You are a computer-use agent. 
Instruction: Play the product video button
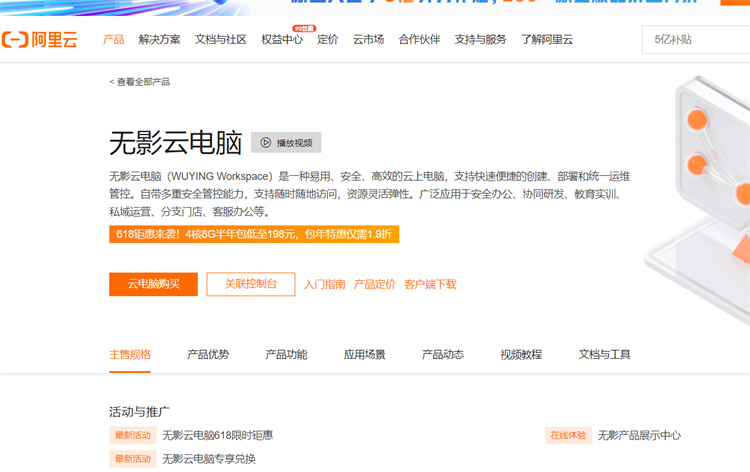[286, 143]
